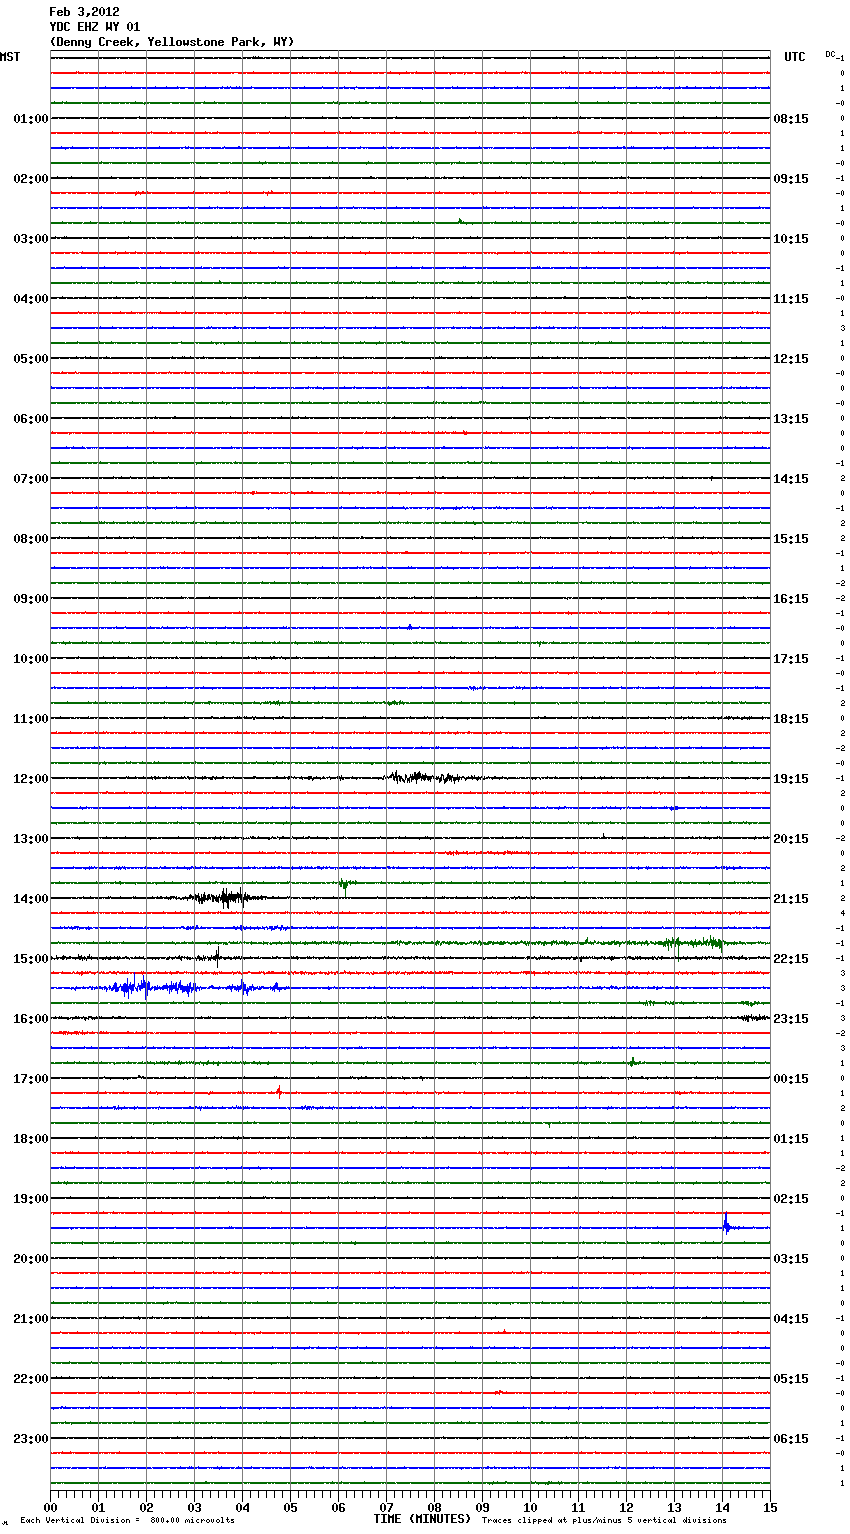Image resolution: width=850 pixels, height=1534 pixels.
Task: Click the 13:15 UTC time label
Action: tap(791, 418)
